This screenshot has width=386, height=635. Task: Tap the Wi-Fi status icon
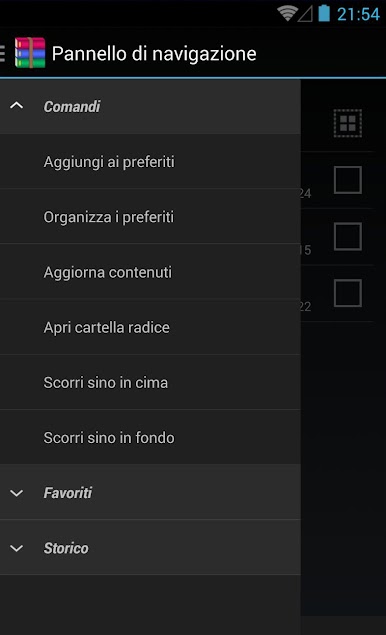pos(287,14)
